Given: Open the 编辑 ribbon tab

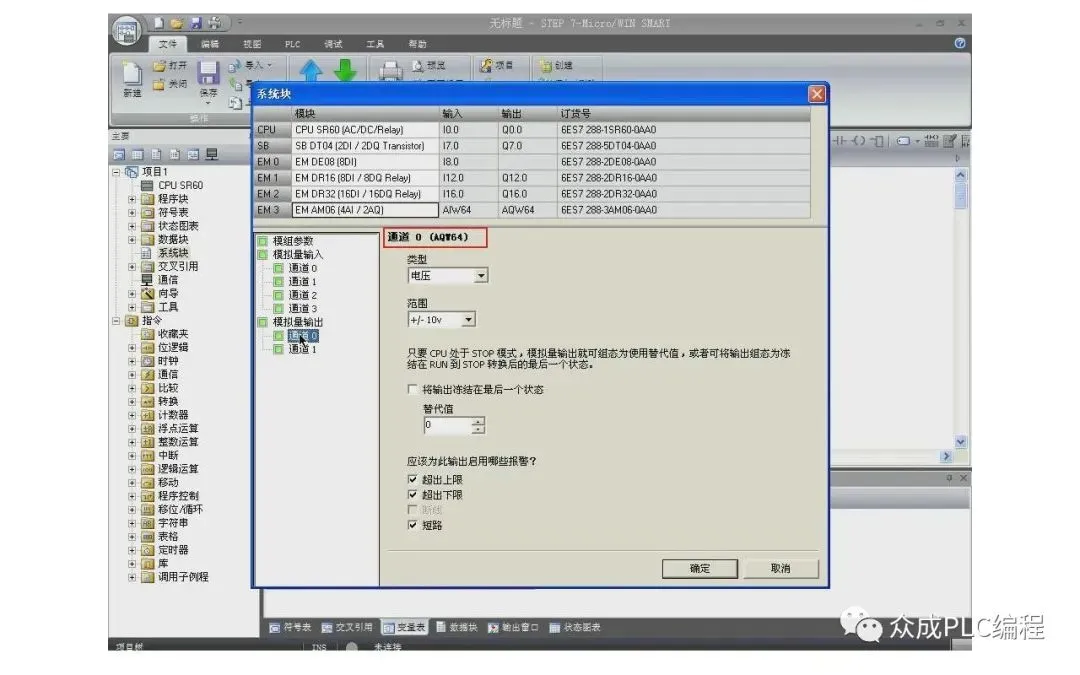Looking at the screenshot, I should point(210,44).
